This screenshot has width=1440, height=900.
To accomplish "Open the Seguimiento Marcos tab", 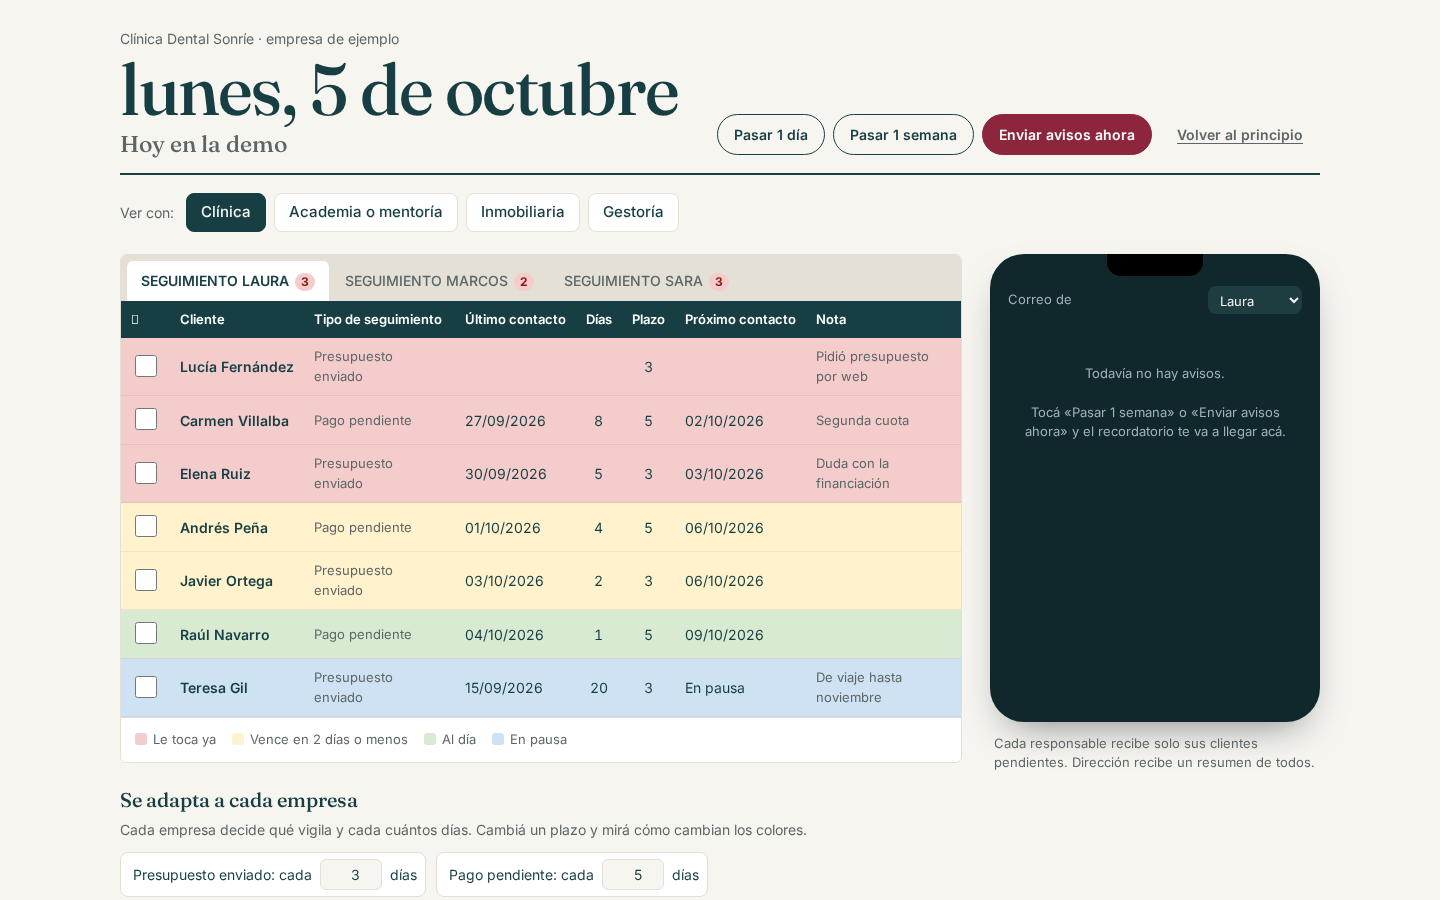I will click(x=439, y=281).
